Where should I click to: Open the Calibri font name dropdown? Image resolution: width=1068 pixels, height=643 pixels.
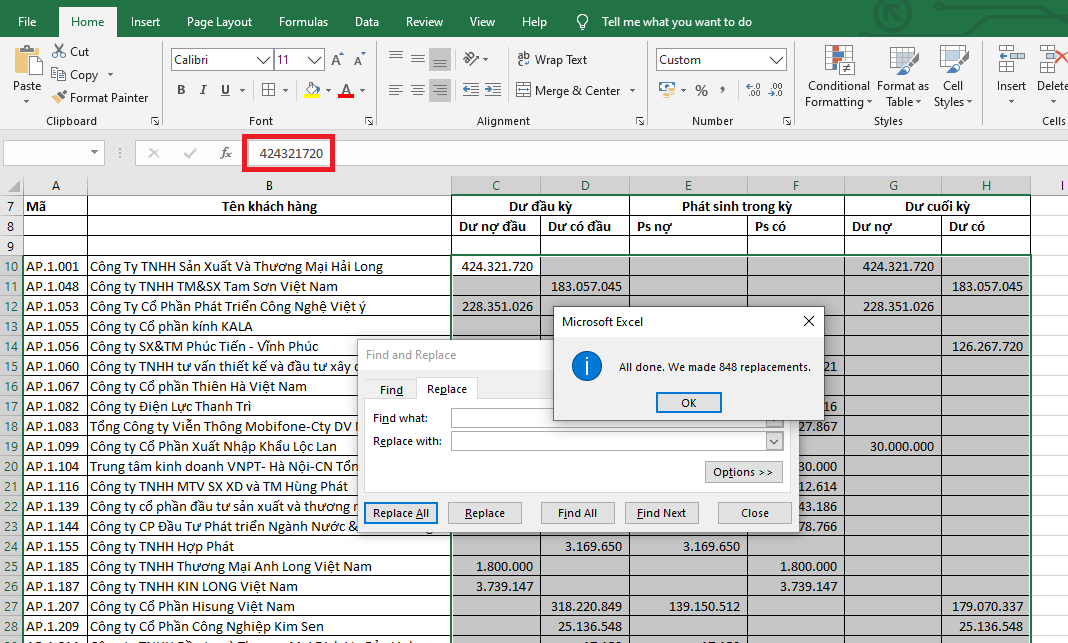pyautogui.click(x=262, y=60)
